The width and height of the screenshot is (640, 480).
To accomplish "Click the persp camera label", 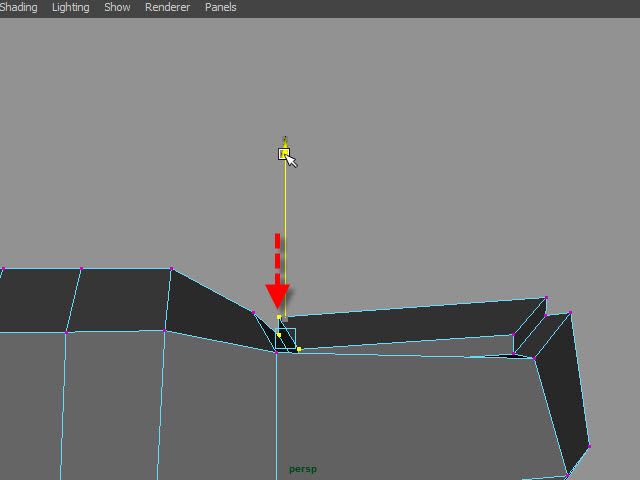I will 303,469.
